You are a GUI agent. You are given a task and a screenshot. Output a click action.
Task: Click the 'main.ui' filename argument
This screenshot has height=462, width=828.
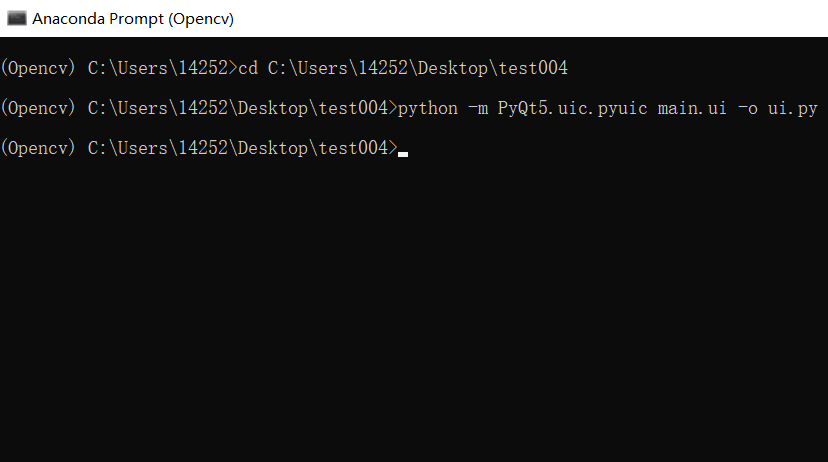click(x=692, y=108)
